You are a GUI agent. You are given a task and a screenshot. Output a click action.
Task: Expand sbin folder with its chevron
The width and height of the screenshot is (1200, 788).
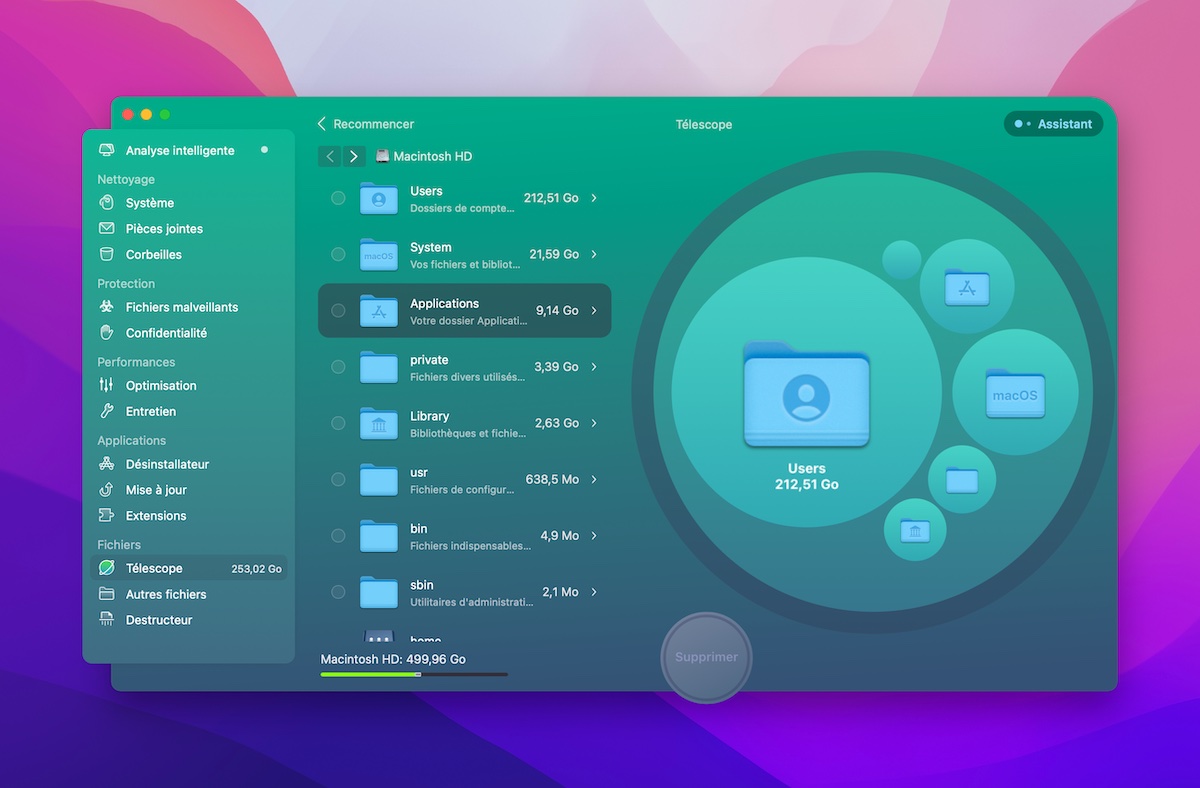(594, 592)
